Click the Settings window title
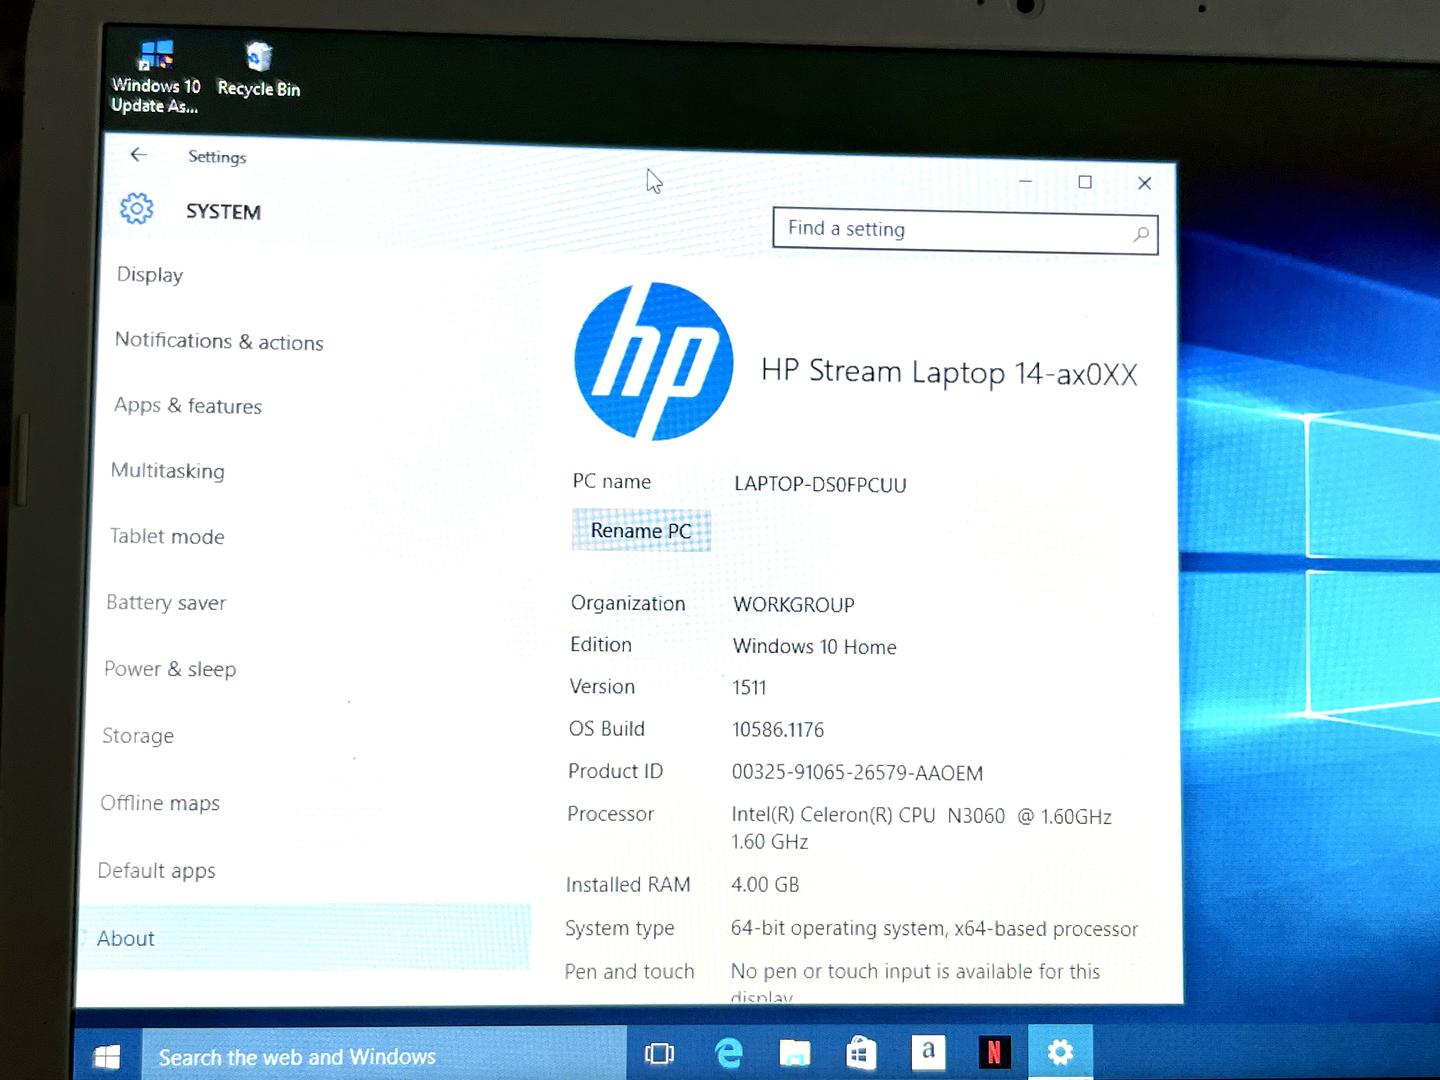This screenshot has width=1440, height=1080. [217, 157]
